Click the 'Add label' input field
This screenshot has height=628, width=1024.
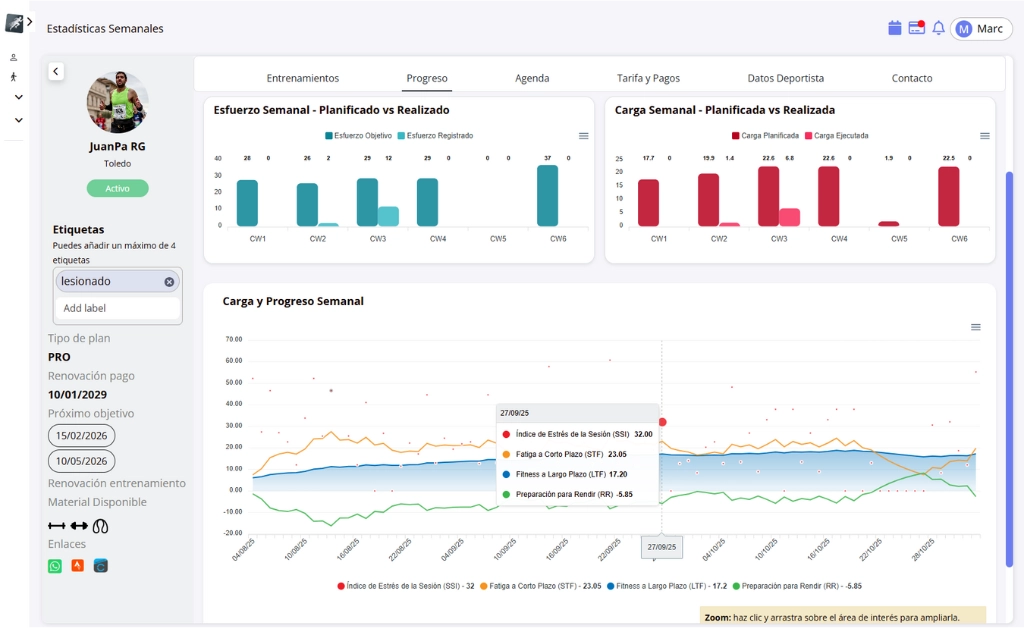(x=118, y=308)
